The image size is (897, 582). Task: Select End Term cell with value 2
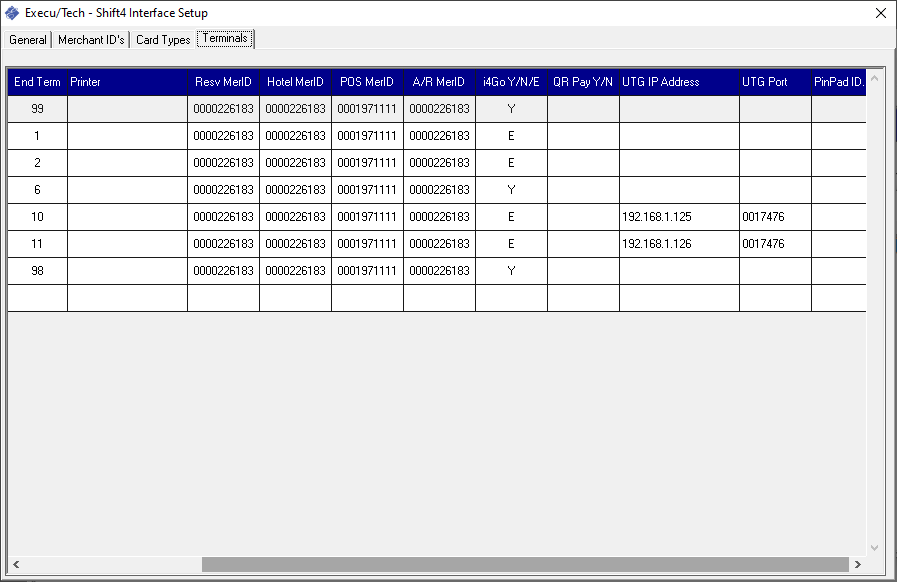pyautogui.click(x=37, y=163)
